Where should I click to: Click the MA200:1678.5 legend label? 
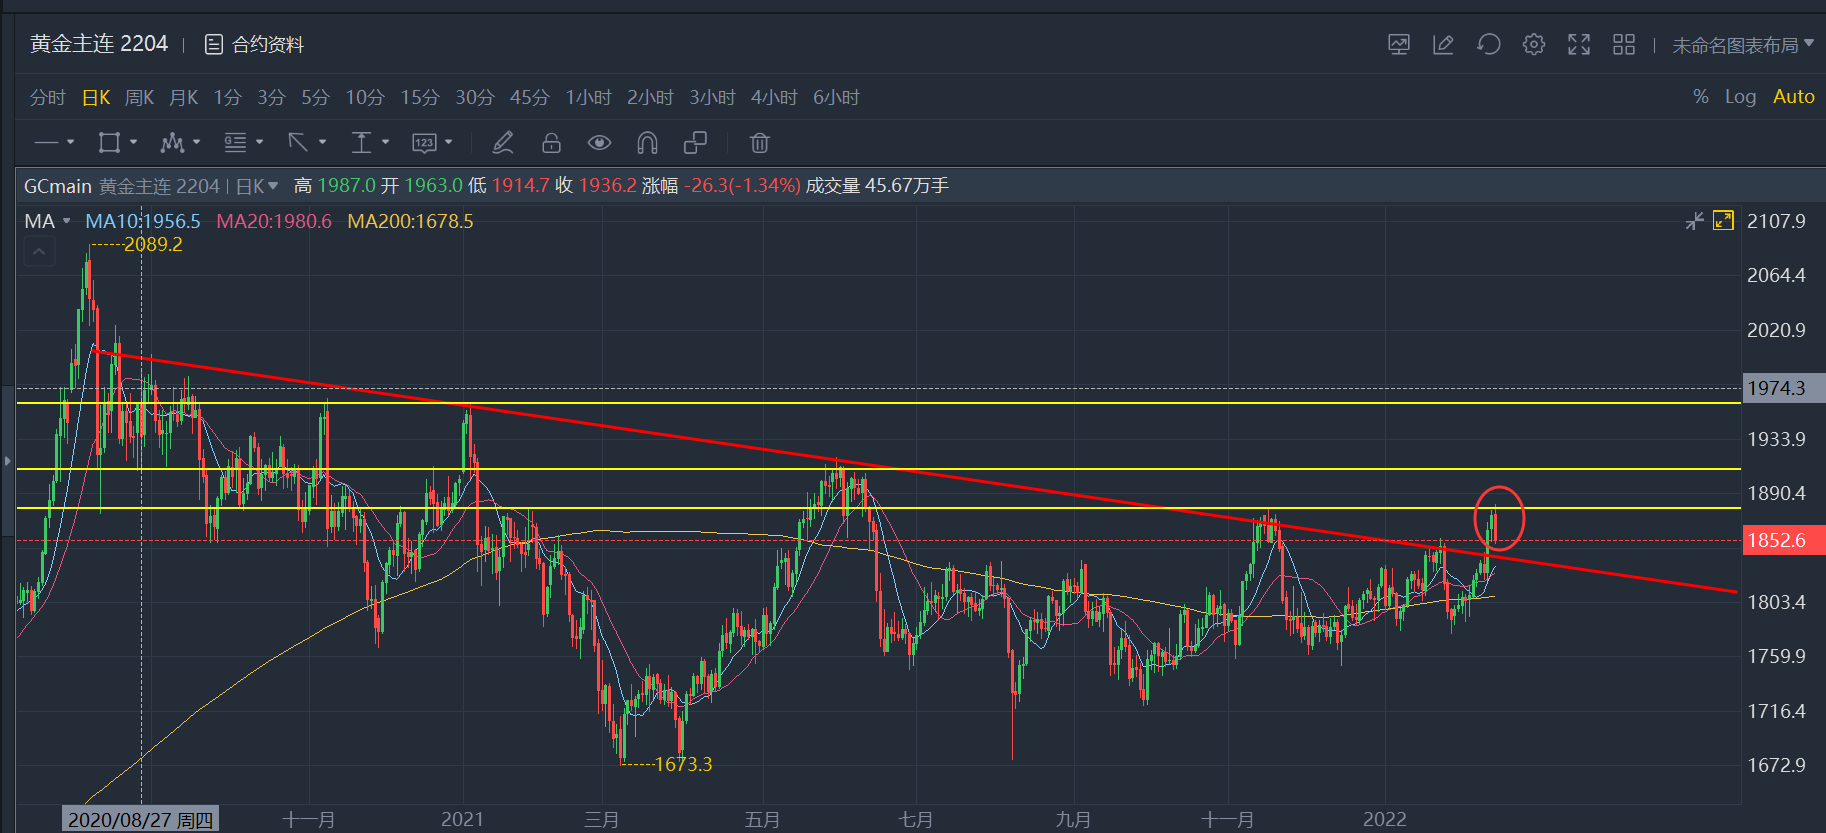(x=410, y=221)
